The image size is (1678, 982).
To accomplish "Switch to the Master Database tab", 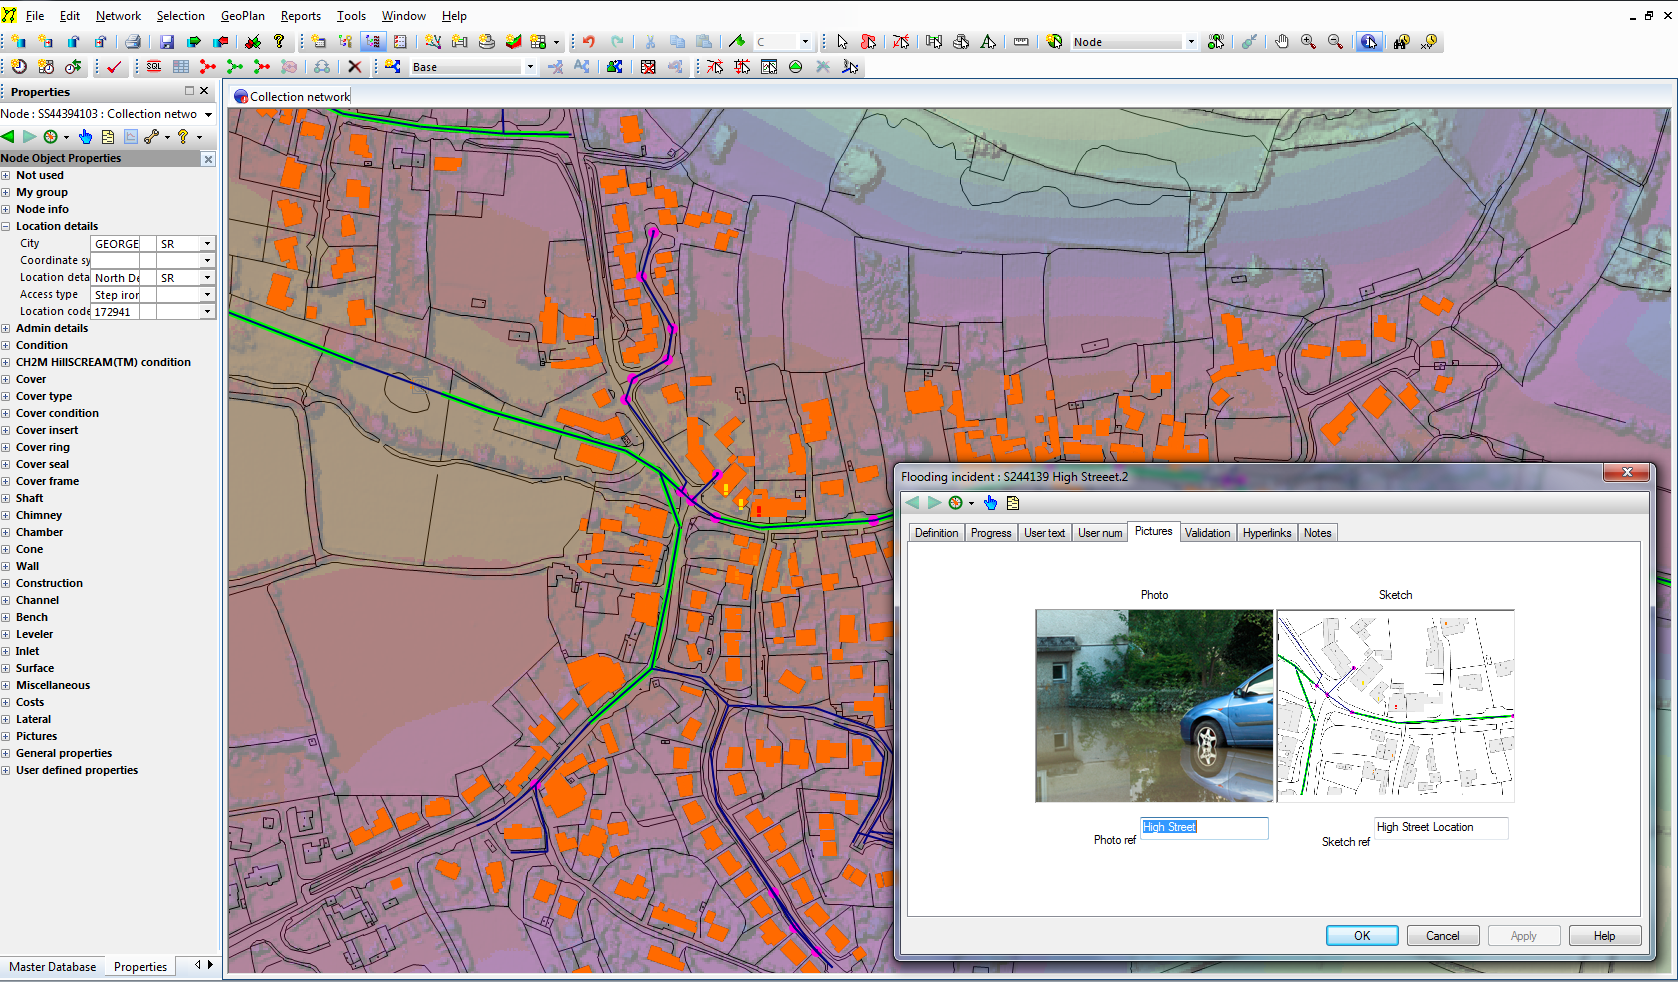I will coord(53,967).
